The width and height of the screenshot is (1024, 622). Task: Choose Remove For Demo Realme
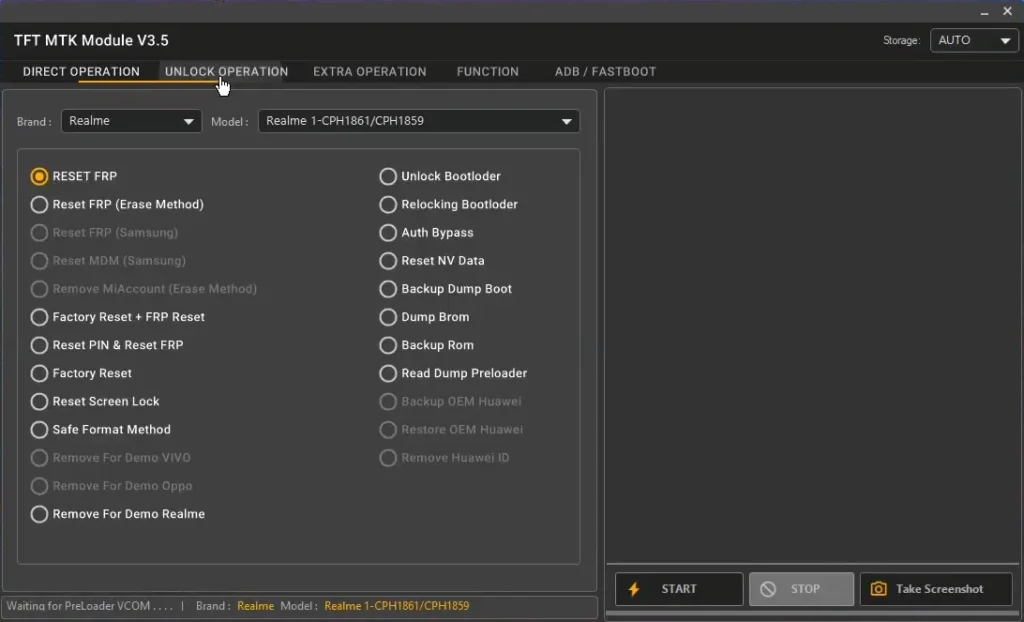pyautogui.click(x=39, y=513)
